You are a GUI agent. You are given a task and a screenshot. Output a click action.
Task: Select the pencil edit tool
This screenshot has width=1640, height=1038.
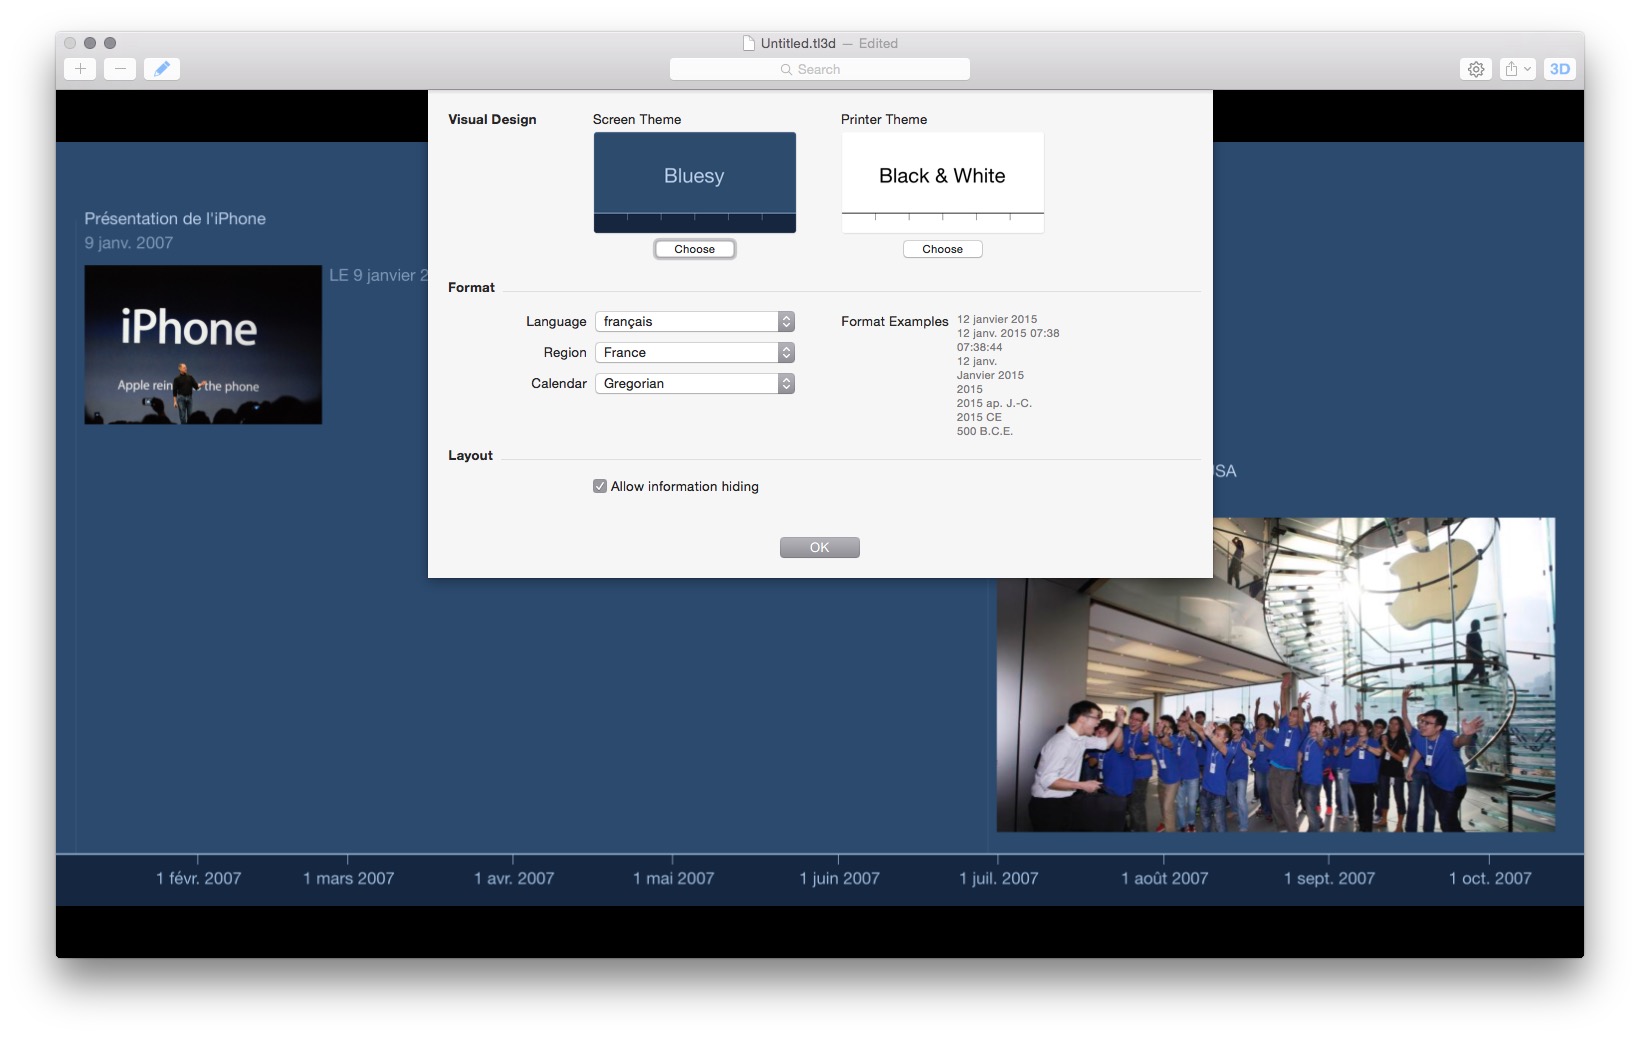[x=162, y=69]
